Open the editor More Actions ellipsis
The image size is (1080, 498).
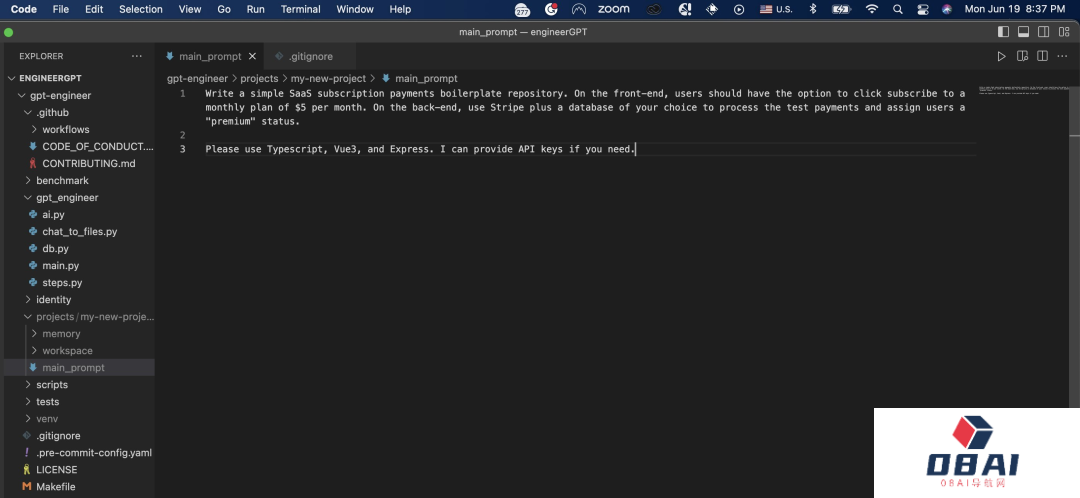(1064, 57)
